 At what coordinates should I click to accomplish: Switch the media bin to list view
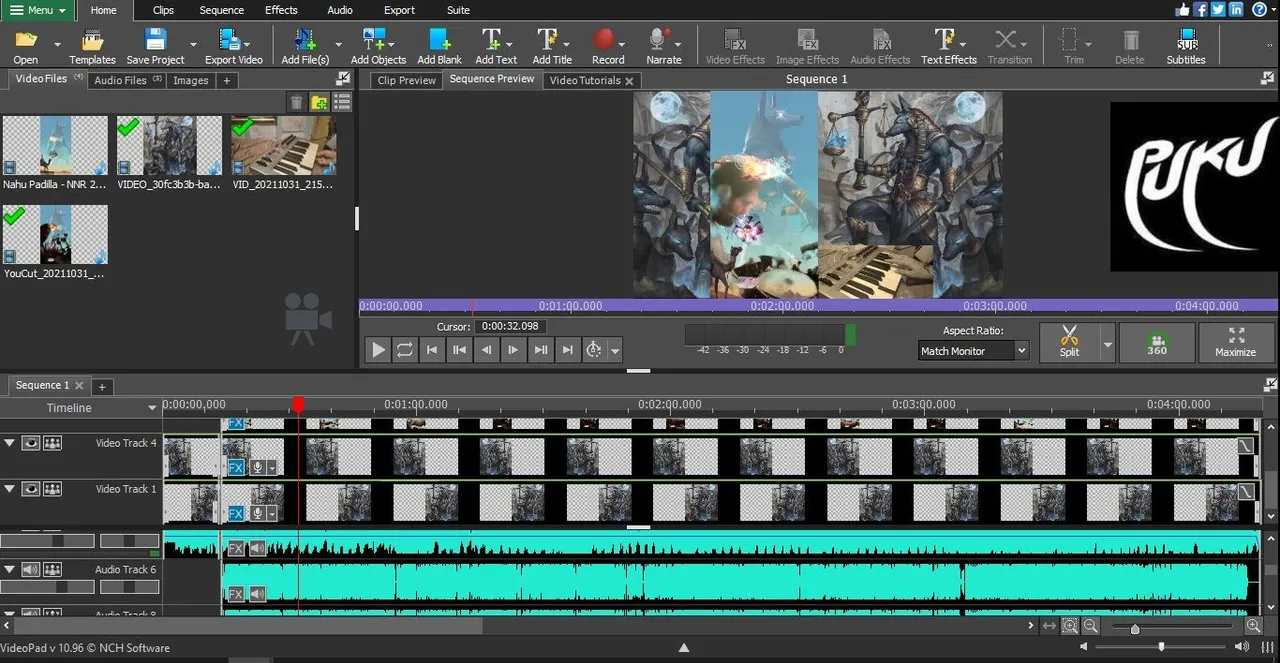(342, 102)
